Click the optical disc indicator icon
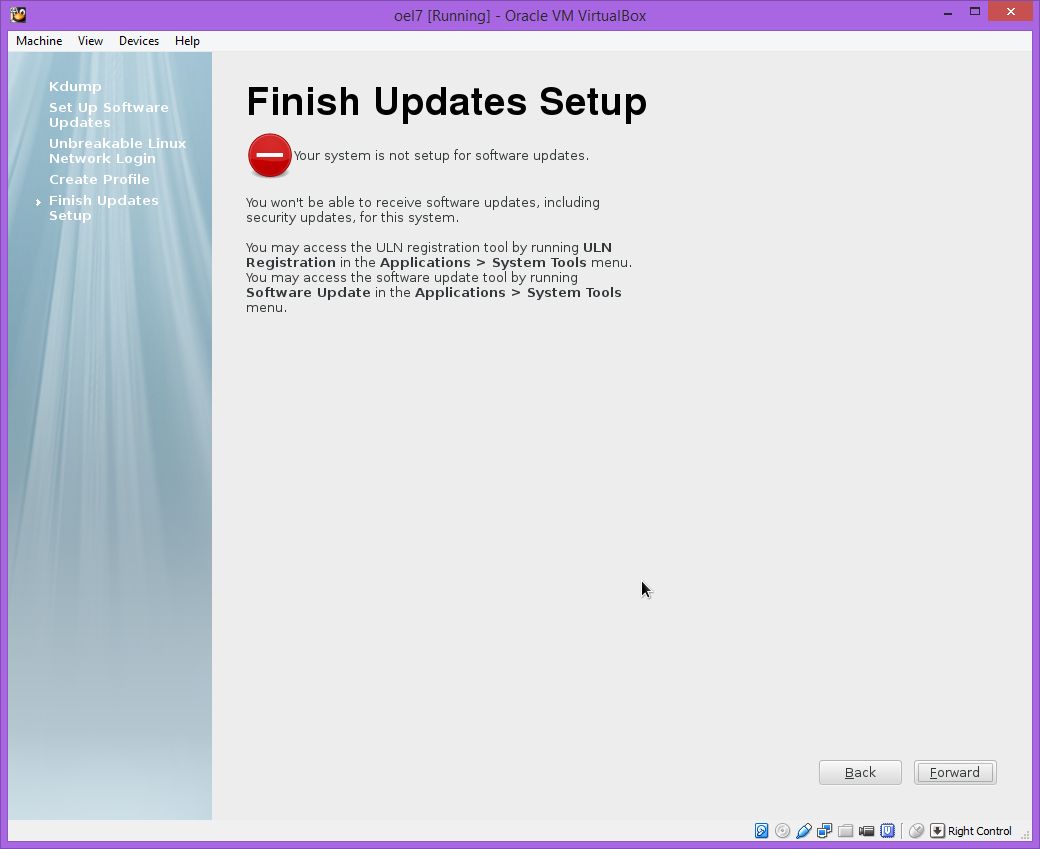The image size is (1040, 849). point(783,830)
